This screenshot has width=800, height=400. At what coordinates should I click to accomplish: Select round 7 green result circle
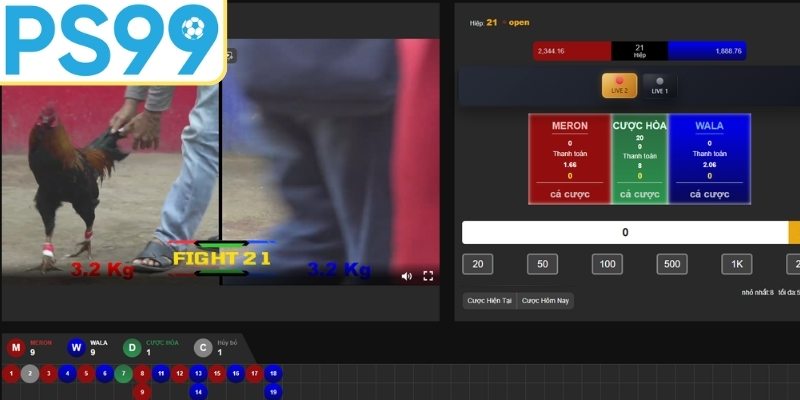[x=123, y=374]
